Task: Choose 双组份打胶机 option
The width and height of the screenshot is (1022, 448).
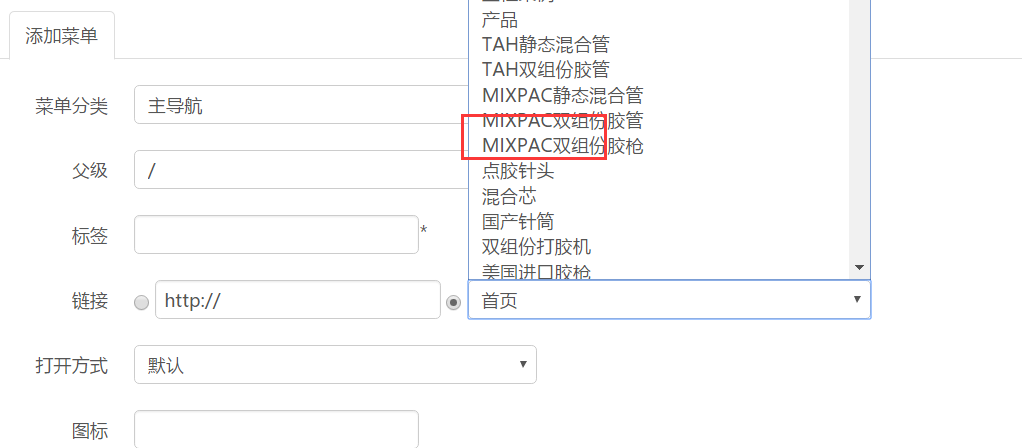Action: 658,247
